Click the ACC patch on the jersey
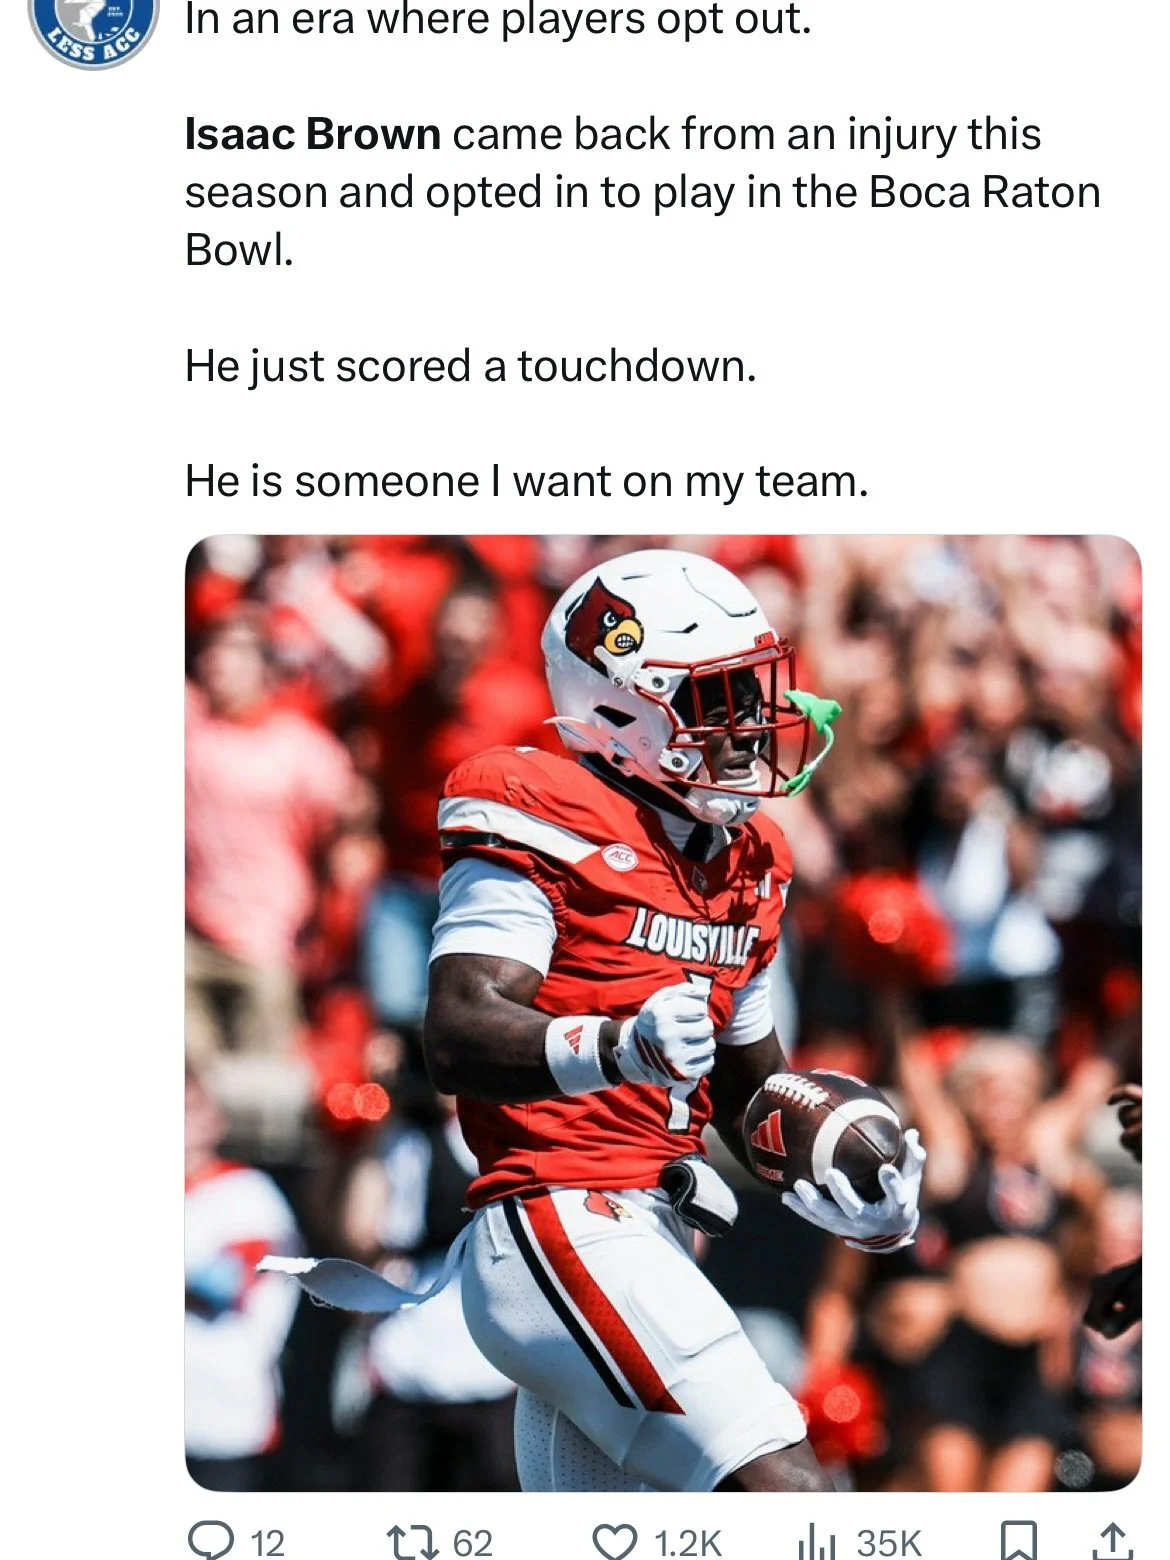 [619, 858]
